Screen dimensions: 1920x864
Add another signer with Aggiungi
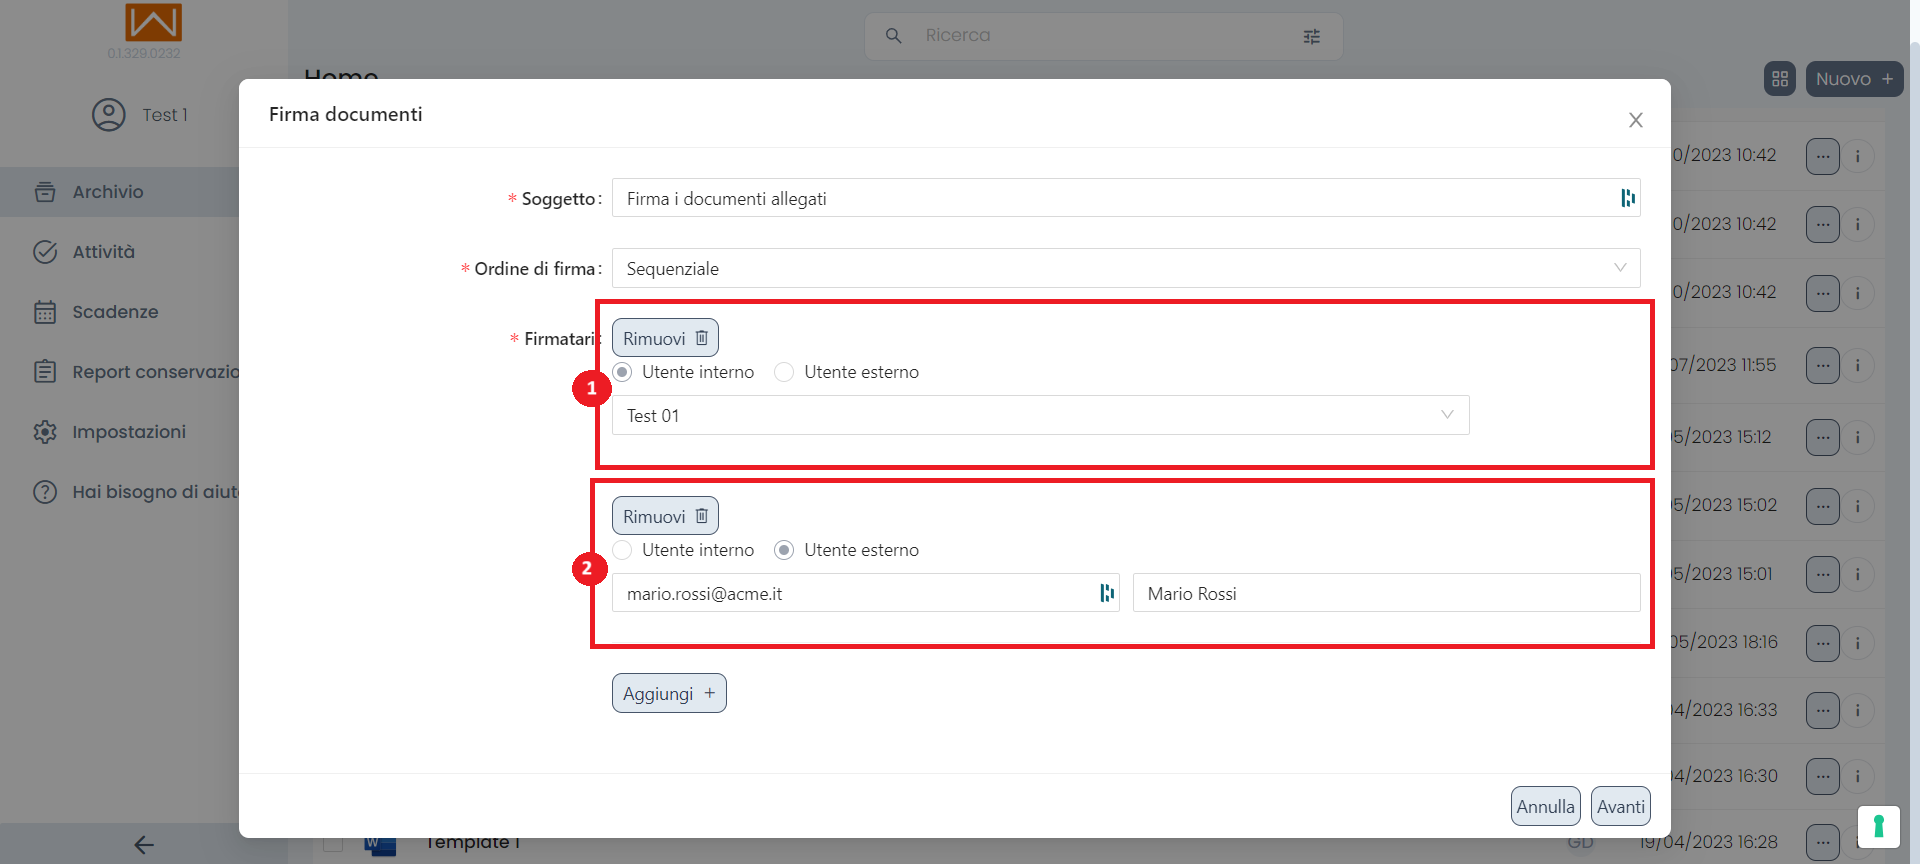[x=669, y=693]
